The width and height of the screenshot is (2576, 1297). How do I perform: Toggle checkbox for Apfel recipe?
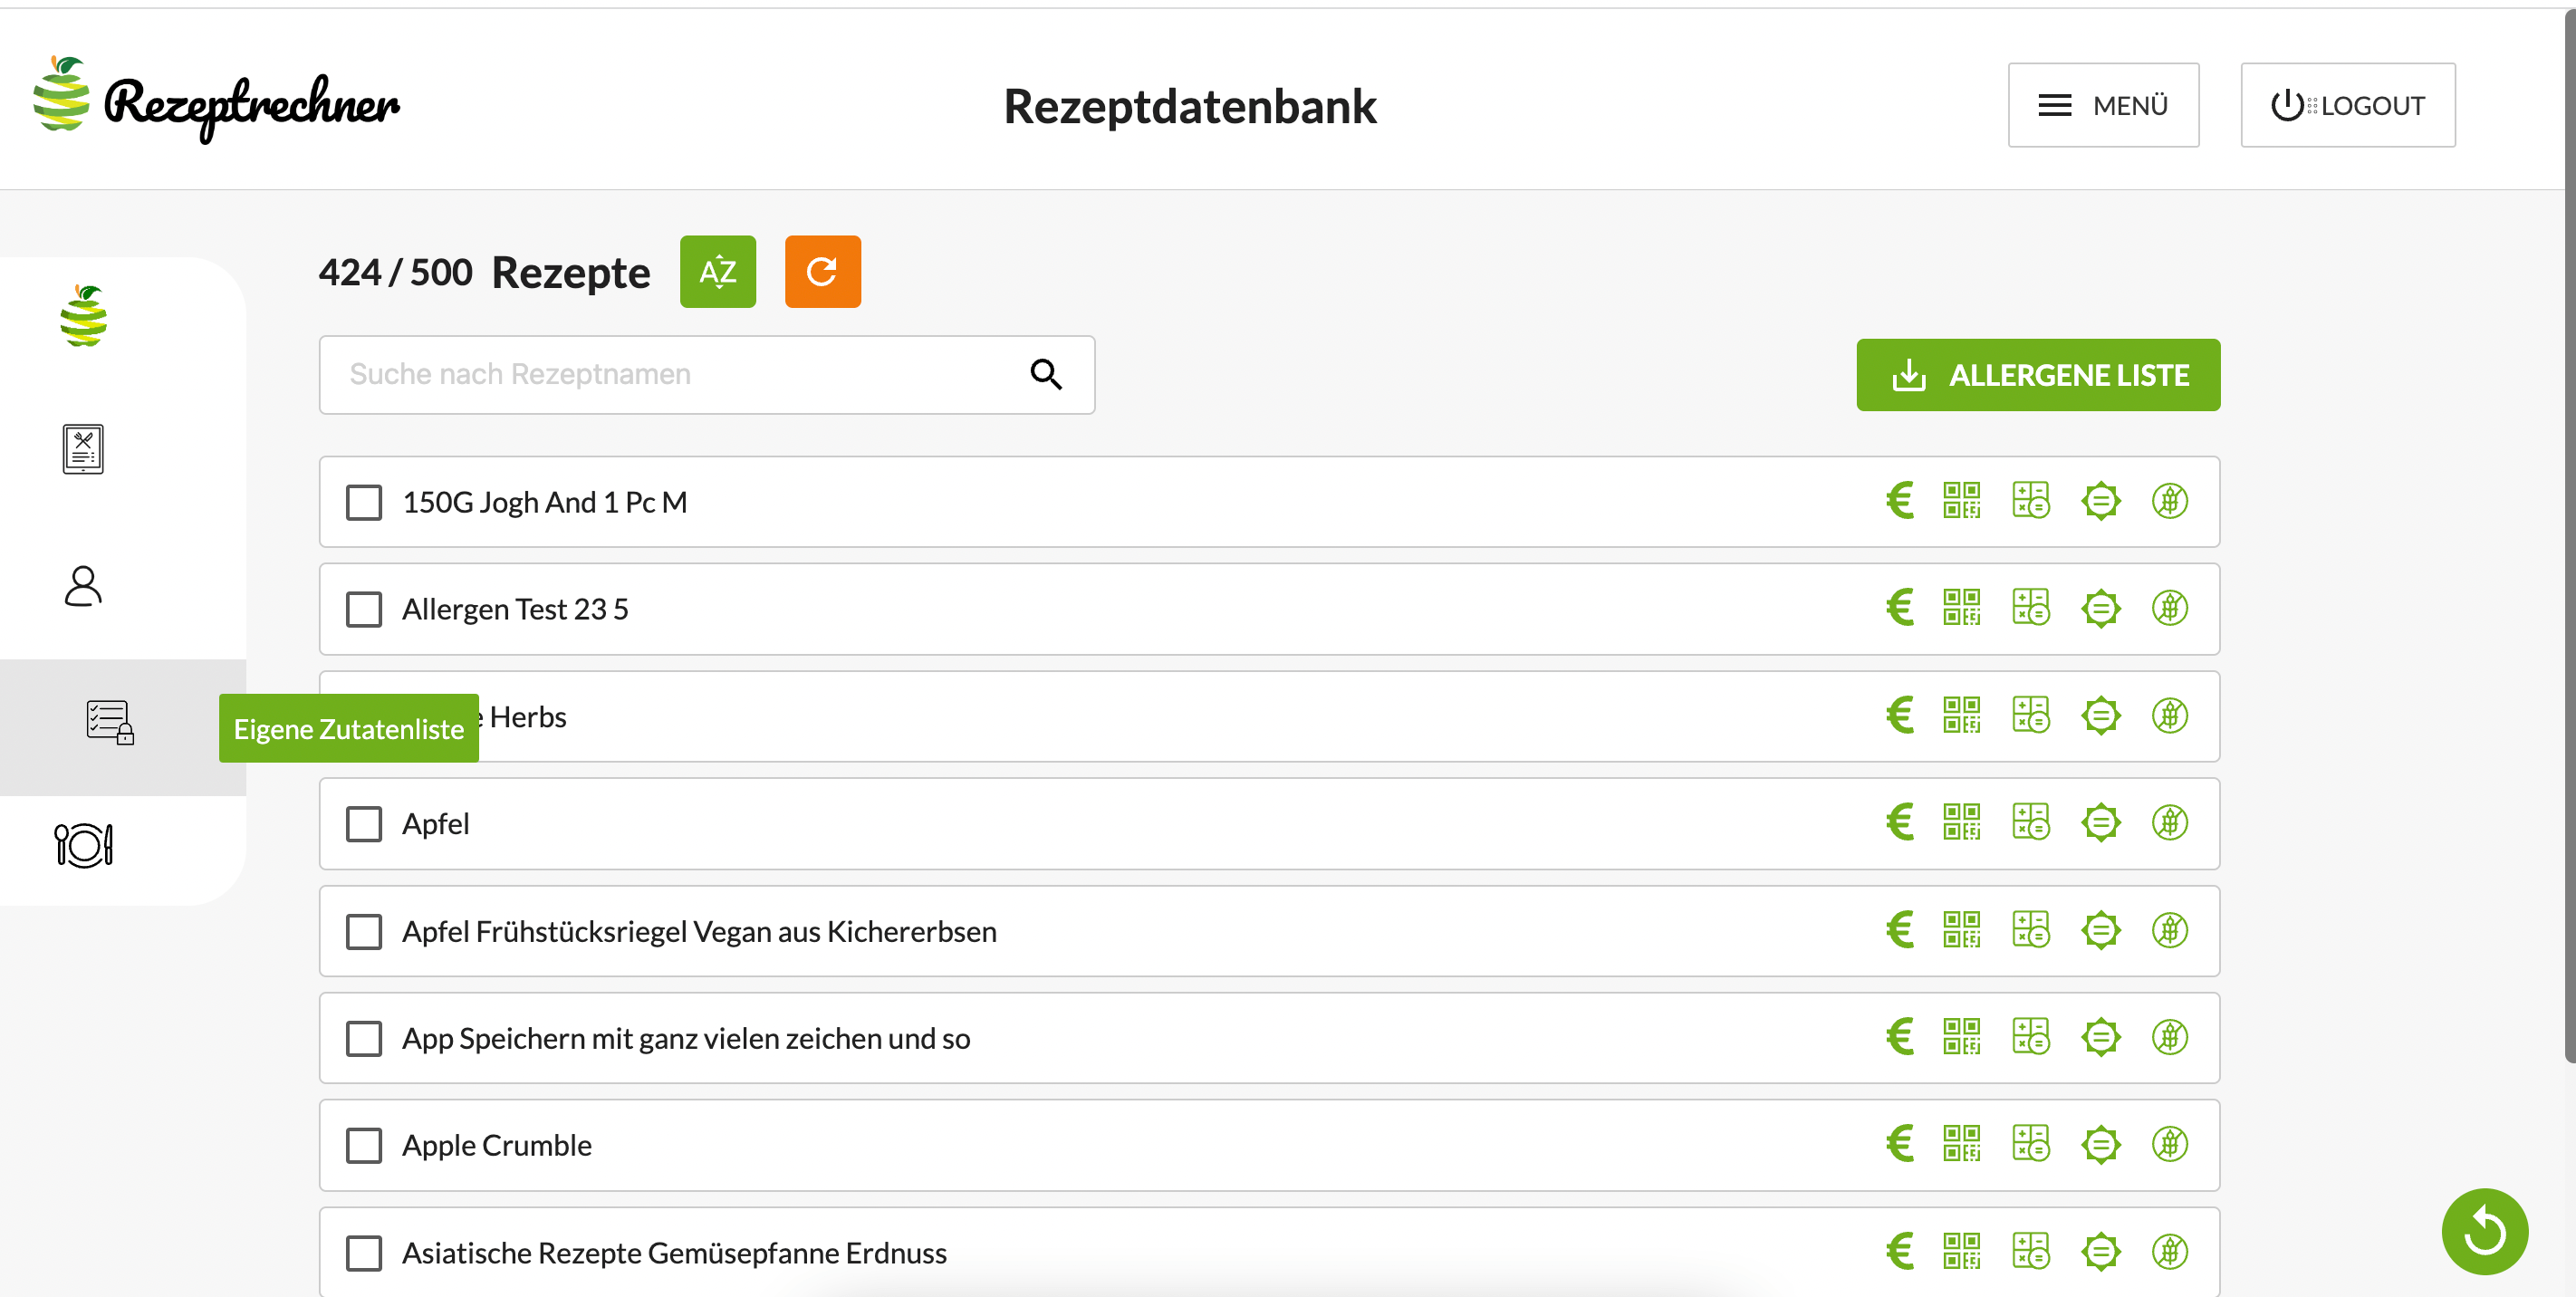click(x=364, y=822)
